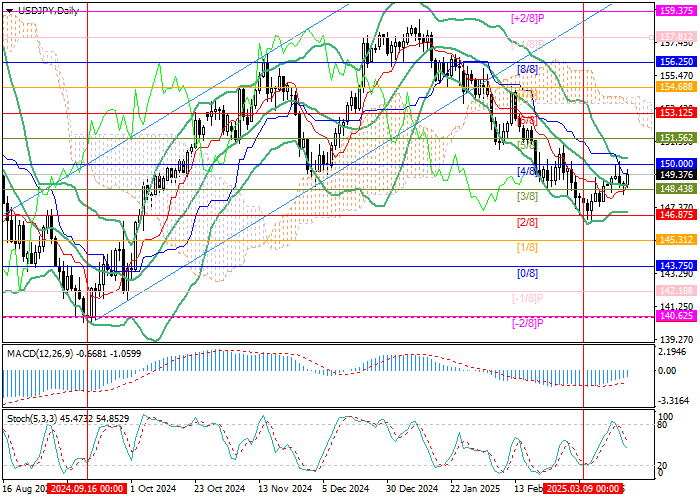Click the 150.000 blue price tag

(x=675, y=163)
